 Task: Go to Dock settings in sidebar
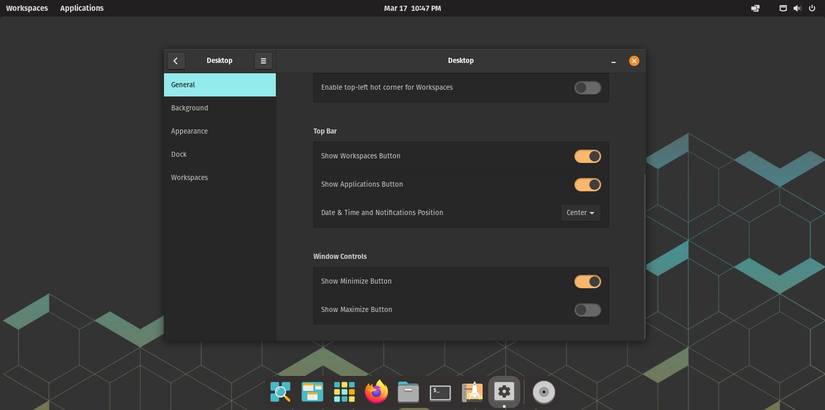coord(220,154)
